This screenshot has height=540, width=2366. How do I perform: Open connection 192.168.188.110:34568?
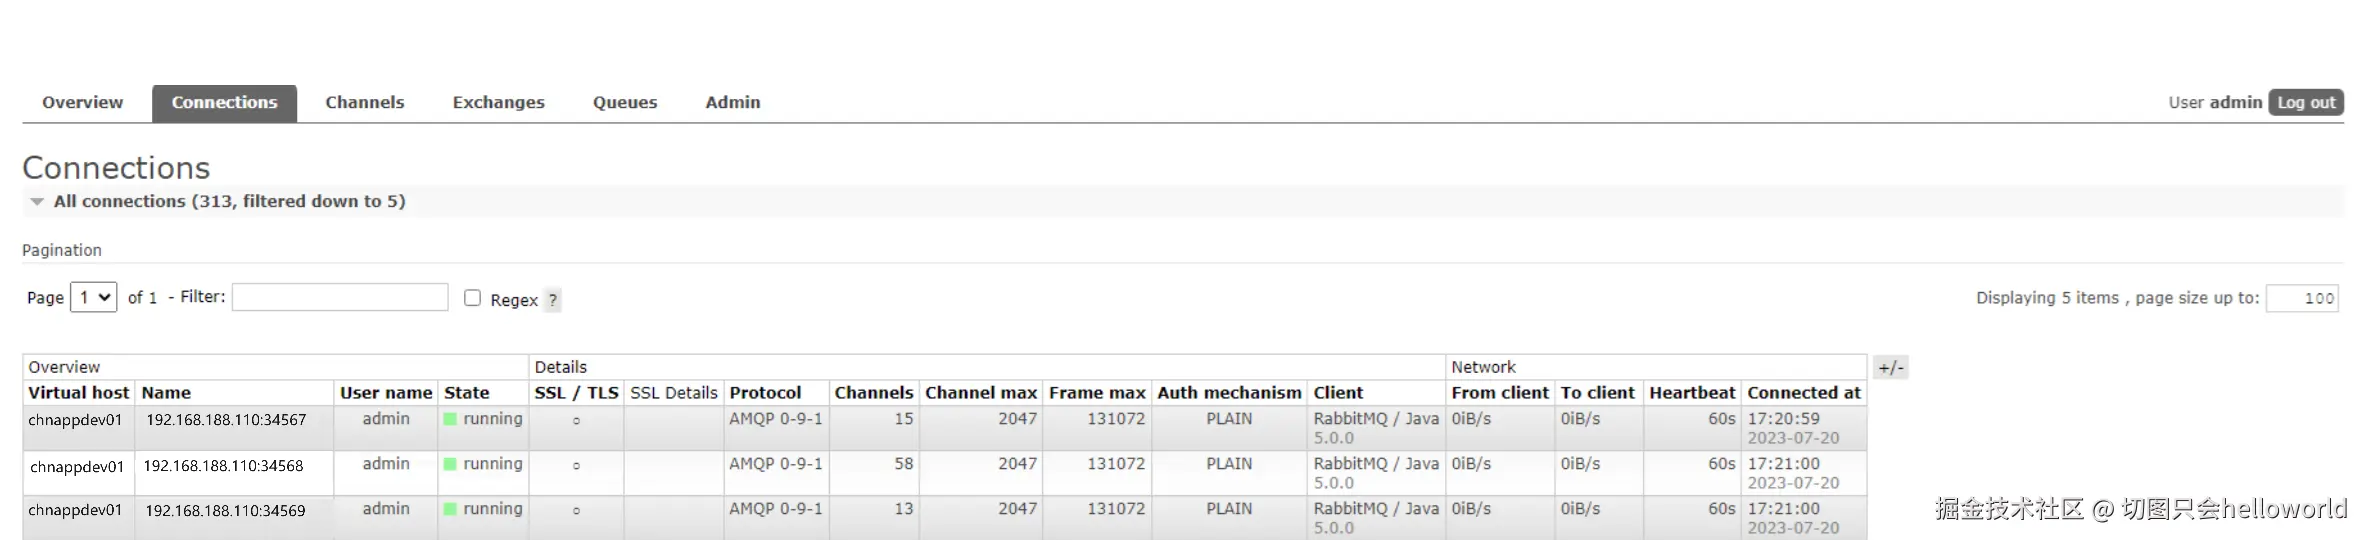(x=223, y=466)
